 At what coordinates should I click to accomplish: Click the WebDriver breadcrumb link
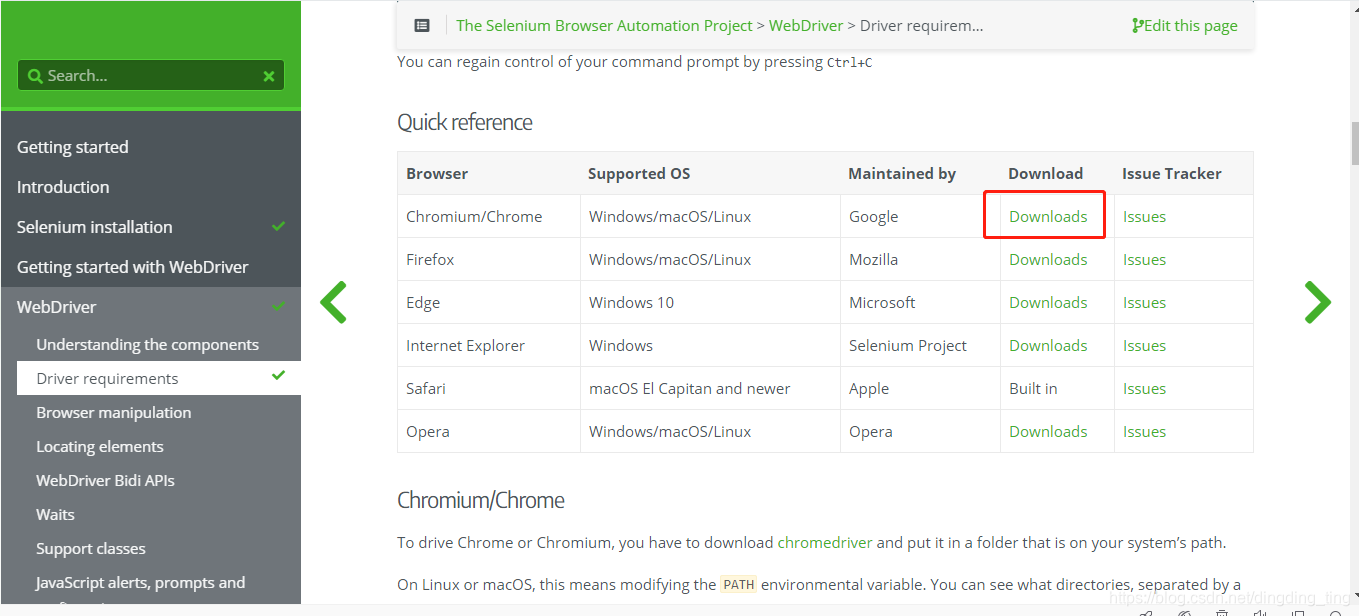coord(806,26)
